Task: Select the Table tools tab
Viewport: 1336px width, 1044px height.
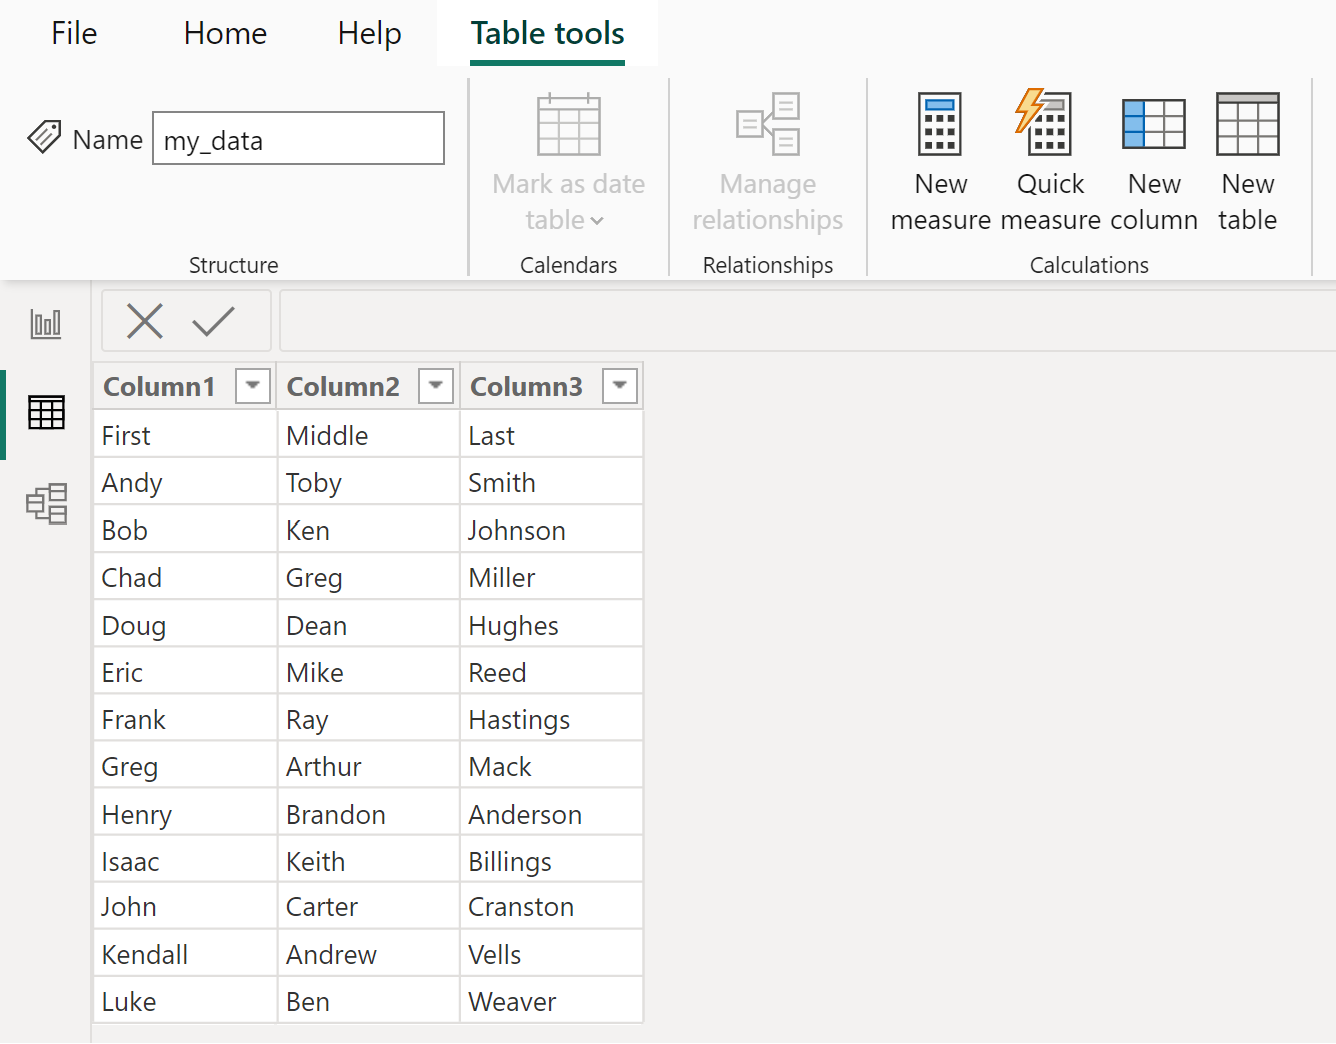Action: (546, 33)
